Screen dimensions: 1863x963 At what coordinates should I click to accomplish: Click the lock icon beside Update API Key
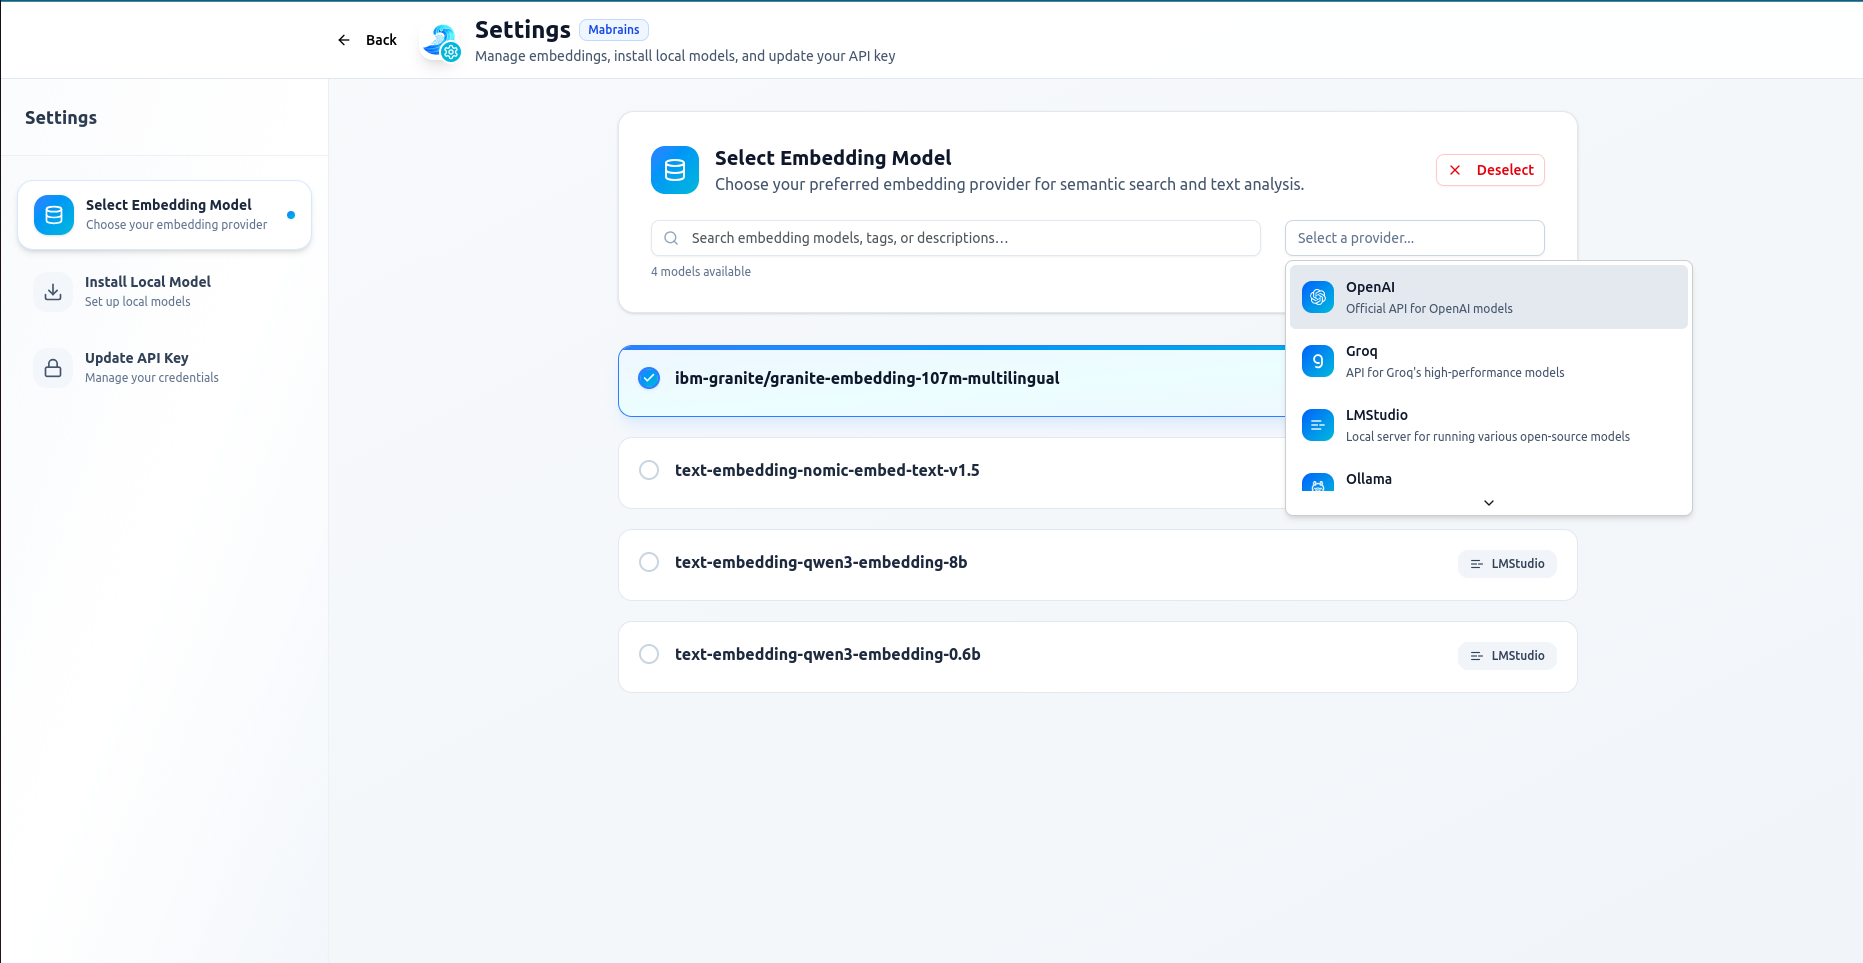pyautogui.click(x=52, y=367)
